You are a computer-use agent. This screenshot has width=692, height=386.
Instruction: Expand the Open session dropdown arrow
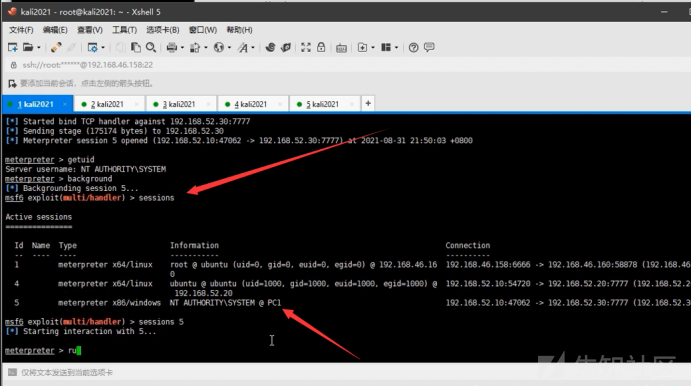coord(39,48)
